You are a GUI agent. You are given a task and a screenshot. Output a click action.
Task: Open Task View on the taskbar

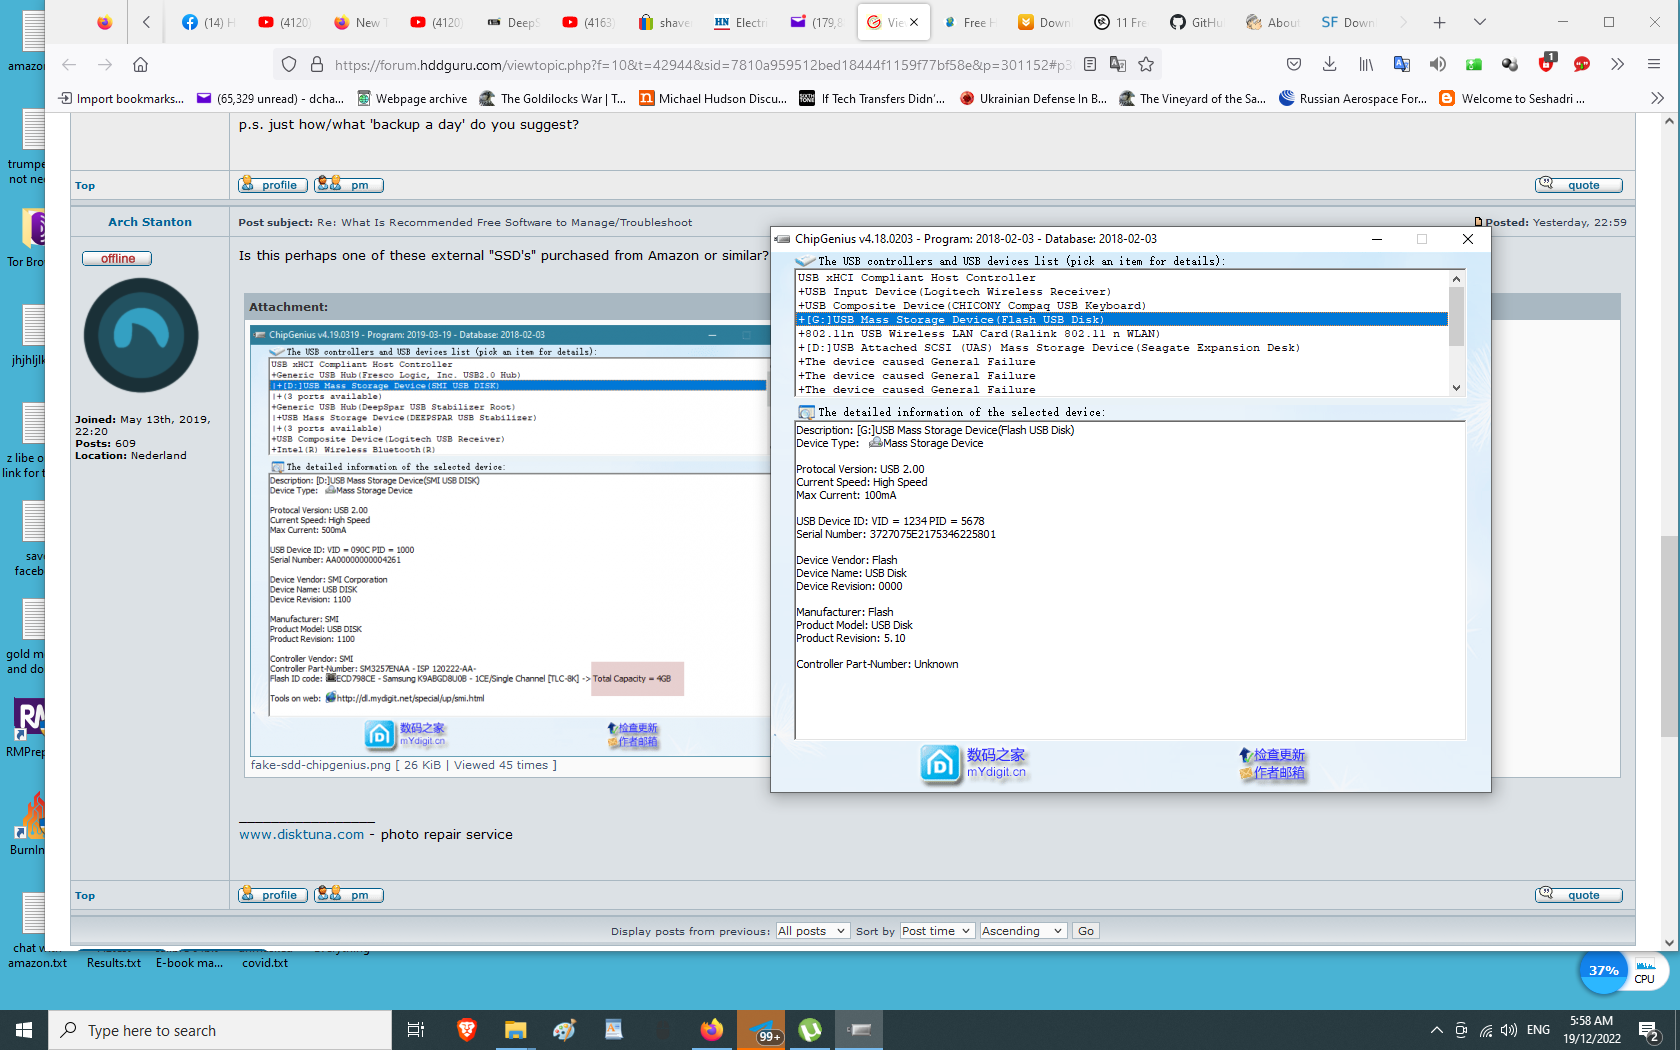[416, 1030]
